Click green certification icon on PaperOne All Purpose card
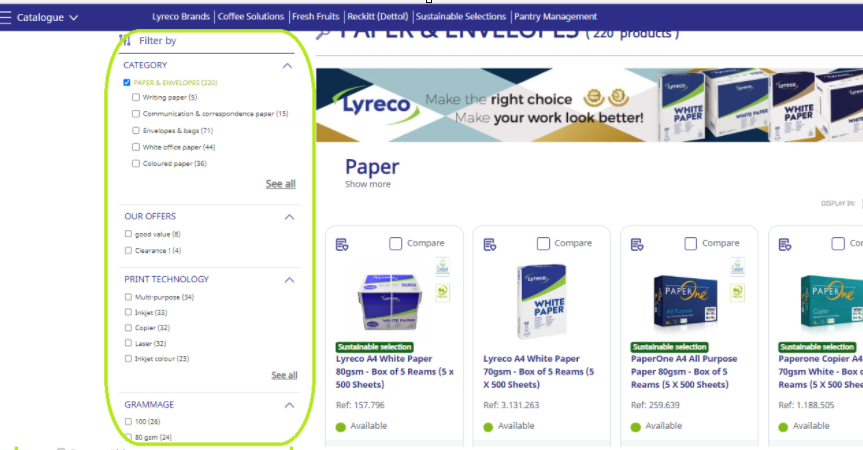This screenshot has width=863, height=450. [x=738, y=292]
